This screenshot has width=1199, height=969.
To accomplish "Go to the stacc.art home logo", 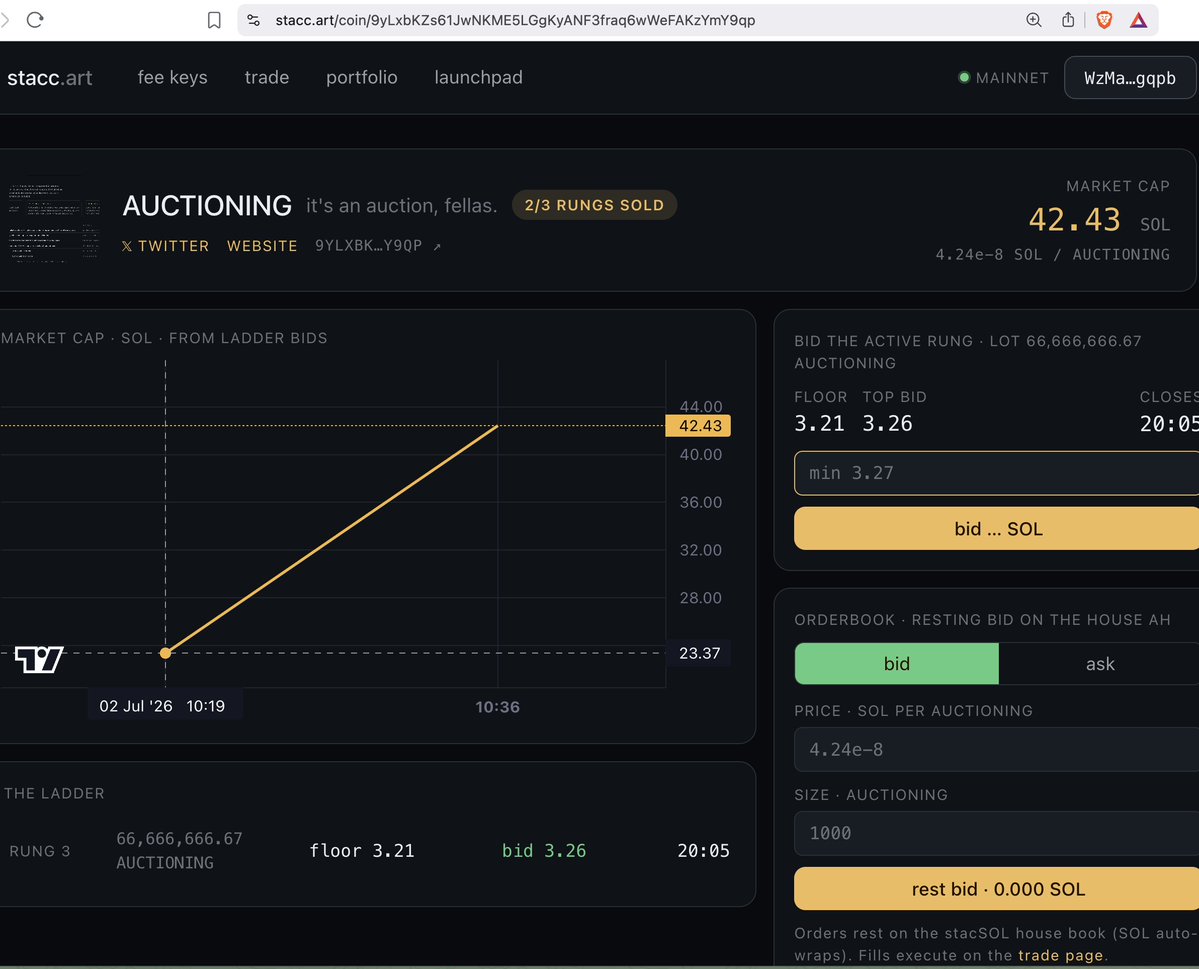I will pyautogui.click(x=50, y=78).
